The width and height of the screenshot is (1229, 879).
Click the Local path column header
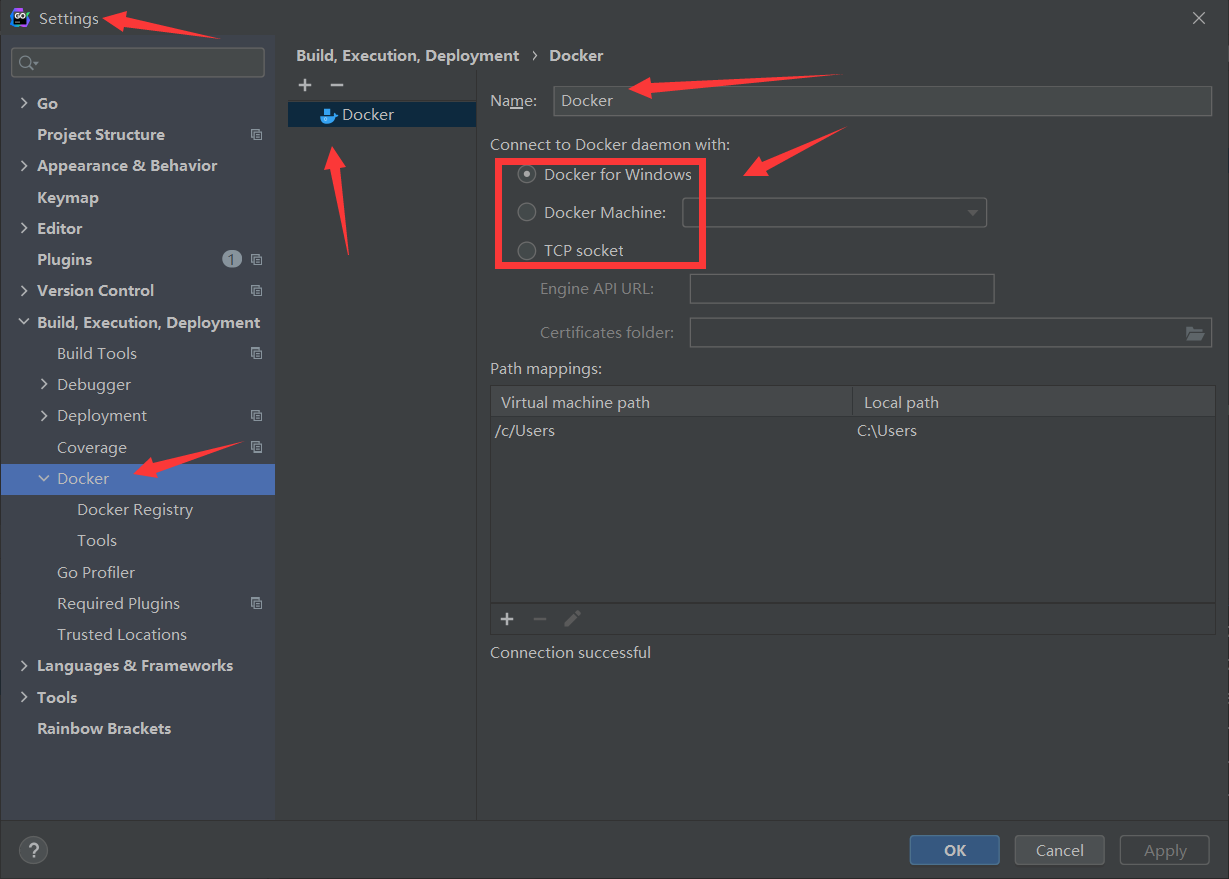[1034, 402]
